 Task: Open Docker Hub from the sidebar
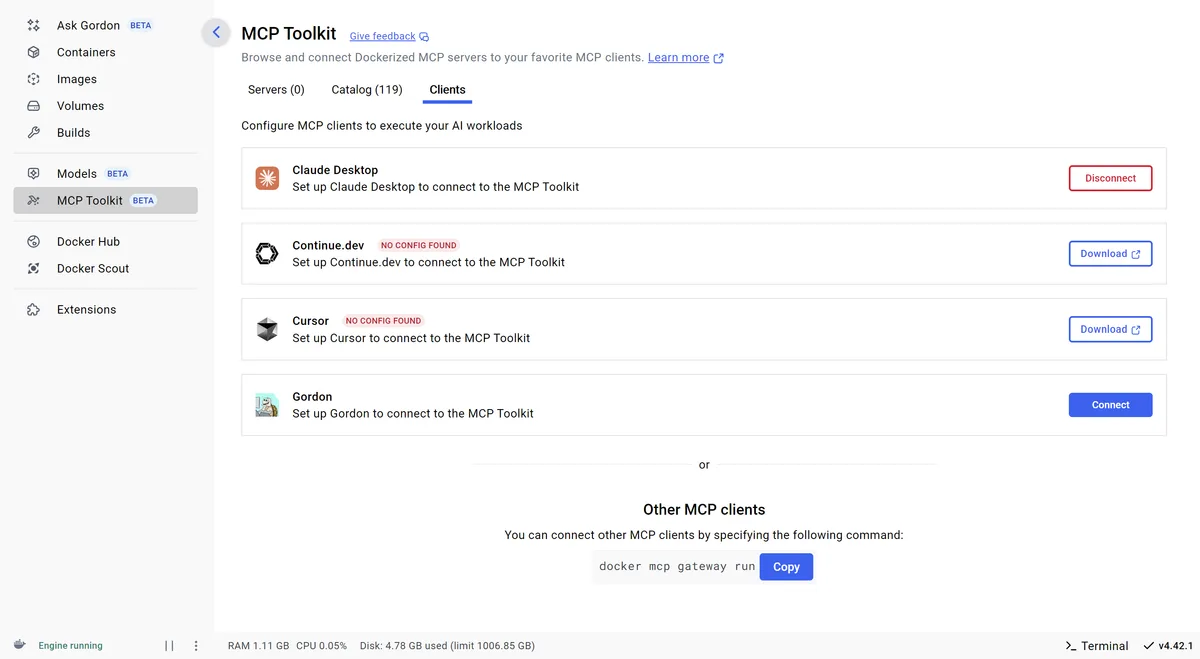(x=105, y=242)
